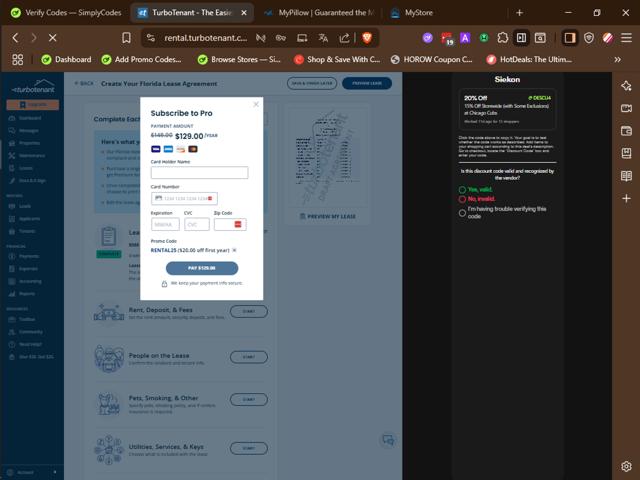Open the wallet icon in side panel
The image size is (640, 480).
pos(626,131)
